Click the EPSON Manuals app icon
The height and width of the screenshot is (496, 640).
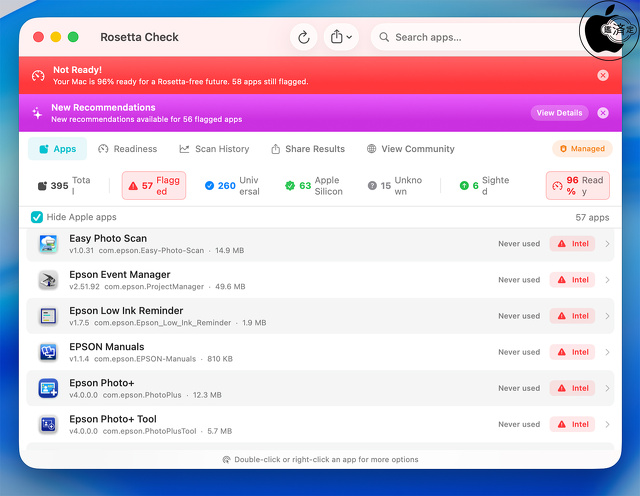pos(48,352)
